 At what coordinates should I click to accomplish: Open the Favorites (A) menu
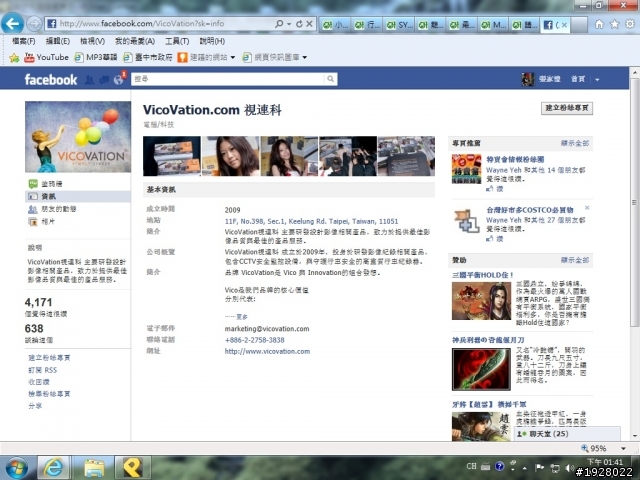(135, 41)
